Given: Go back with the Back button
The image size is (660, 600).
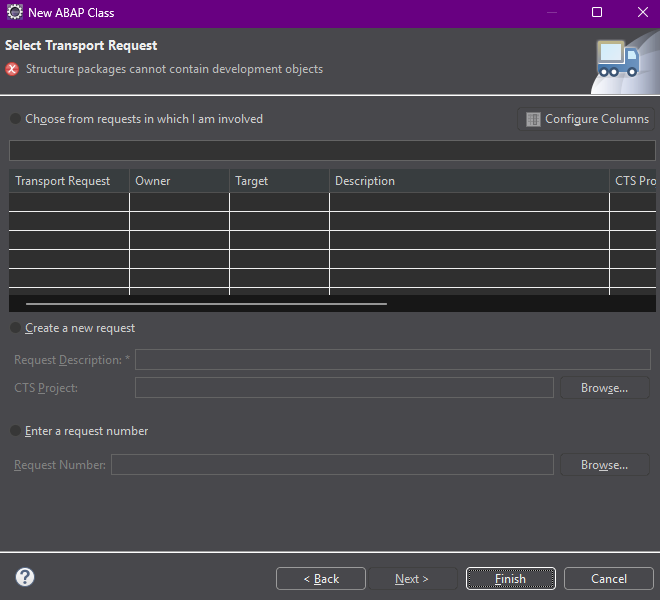Looking at the screenshot, I should (x=321, y=579).
